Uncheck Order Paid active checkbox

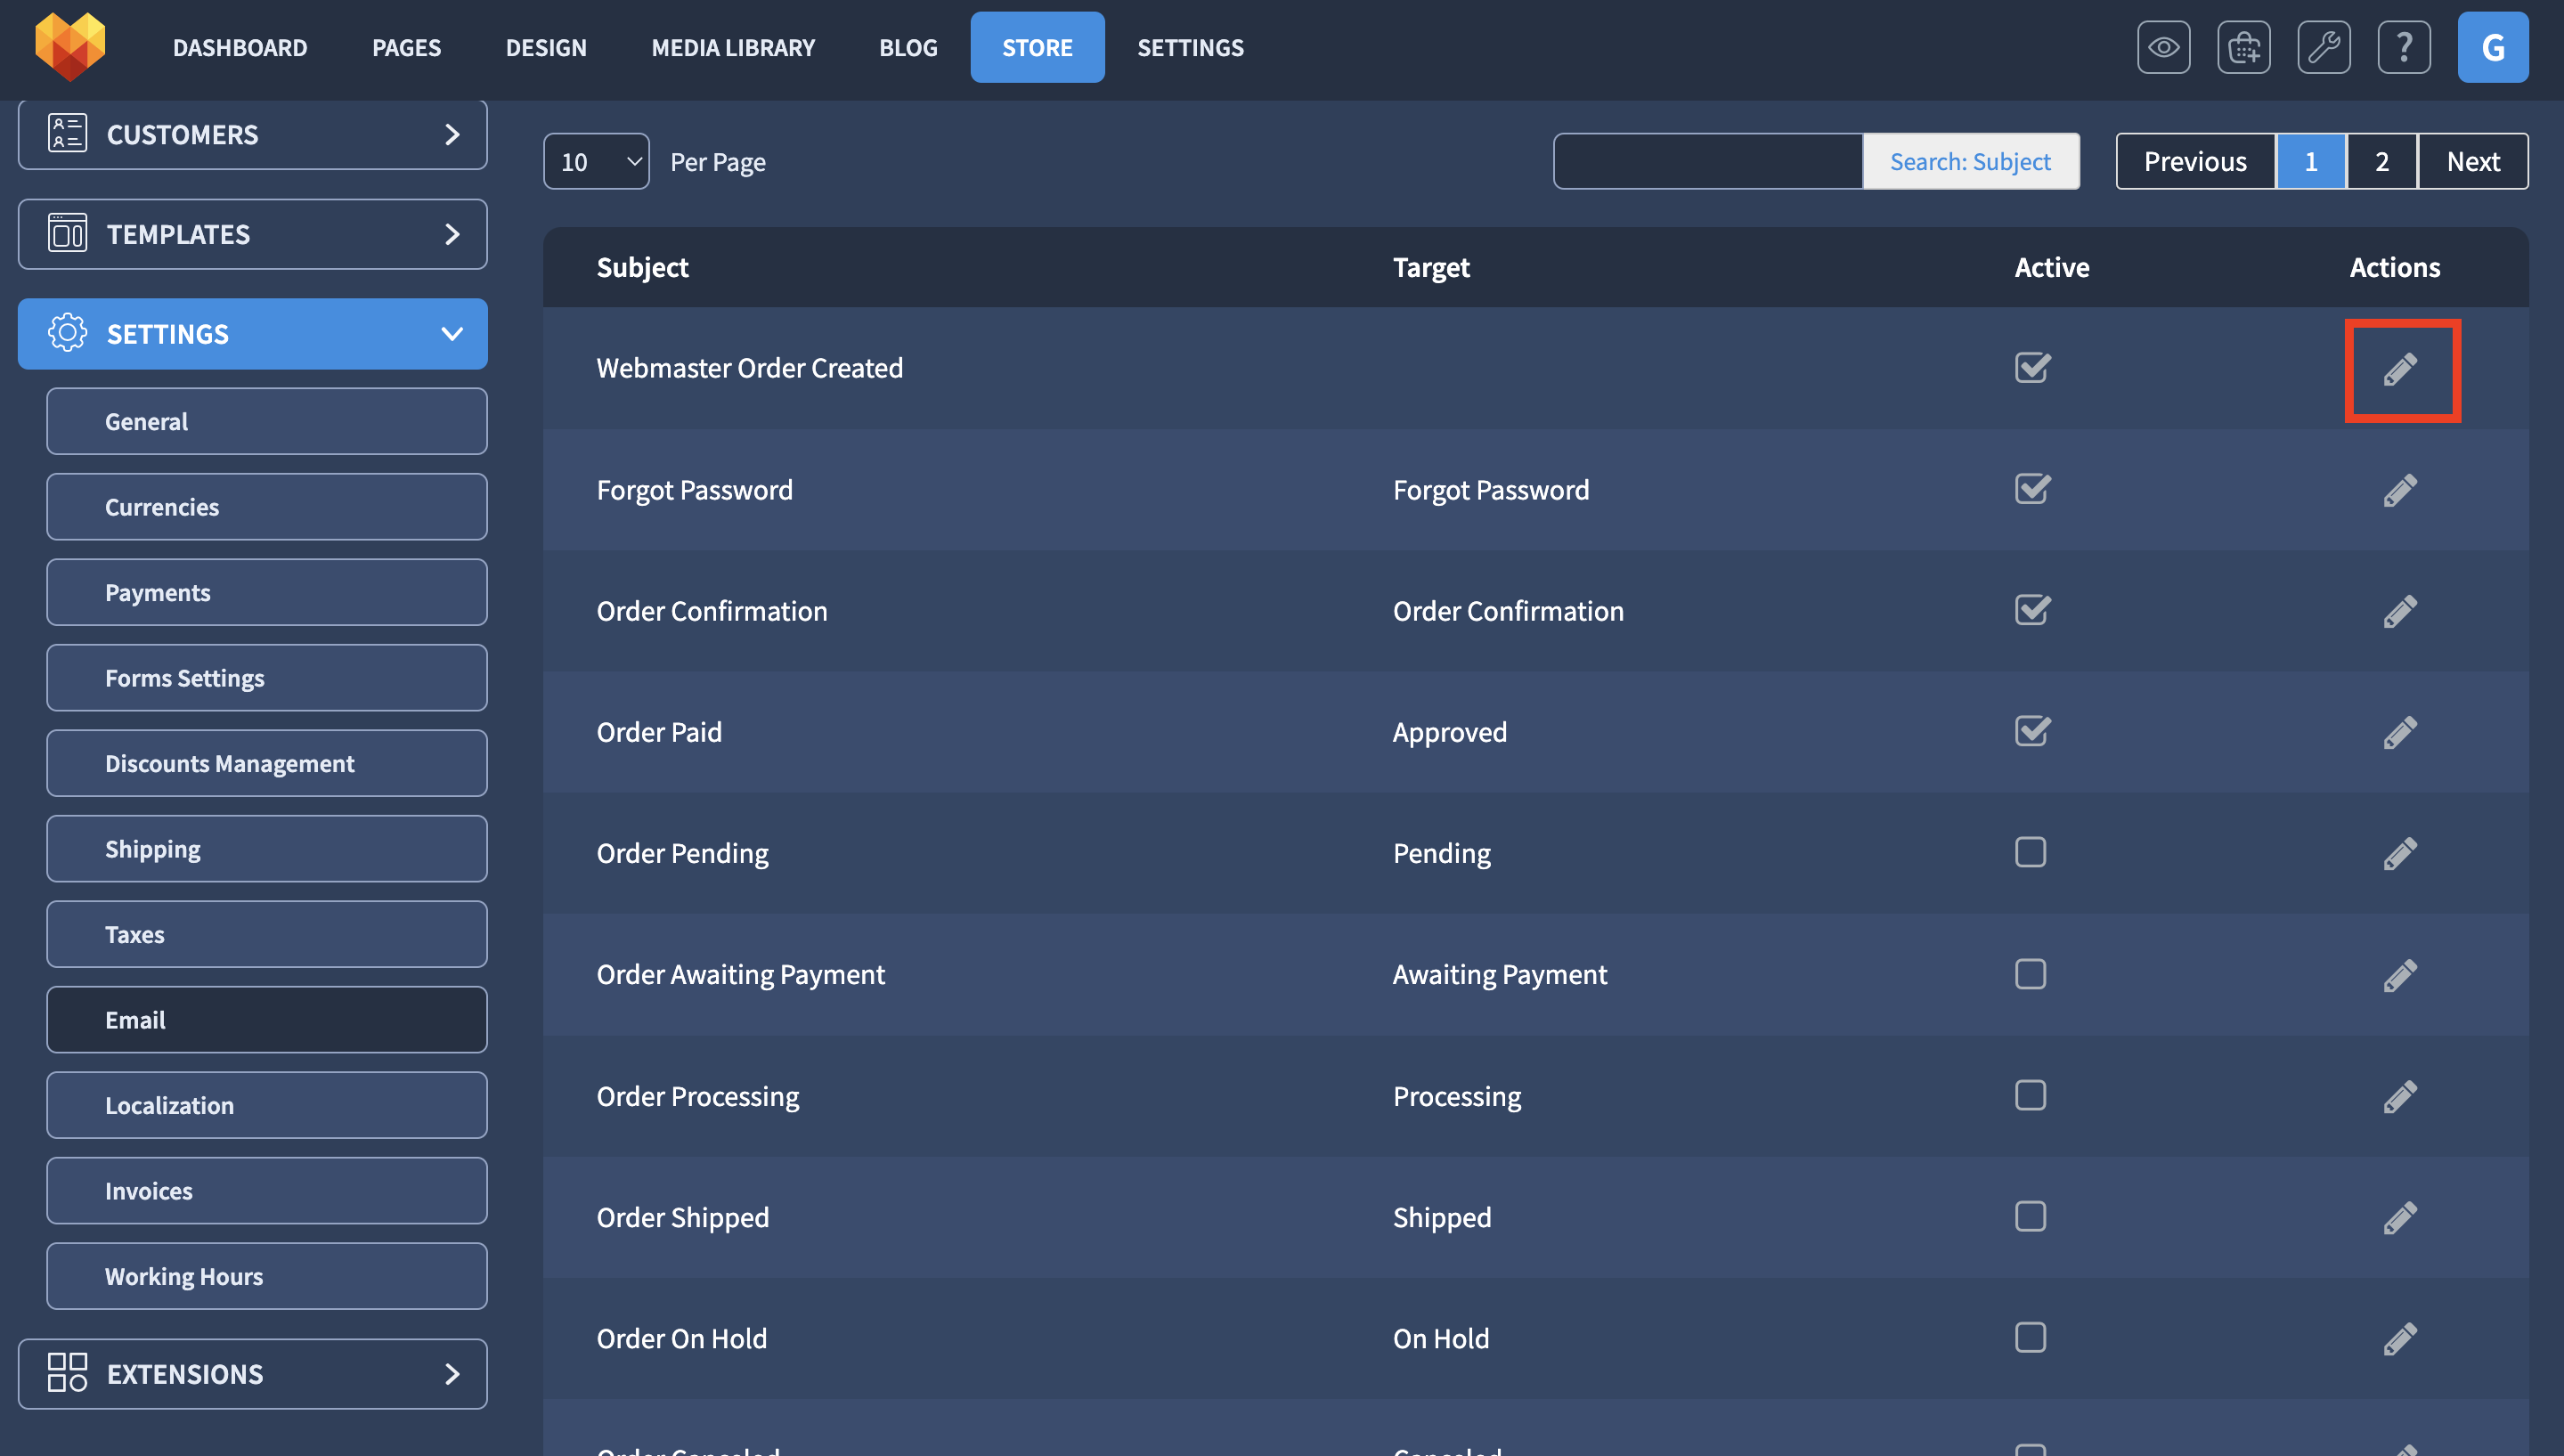tap(2032, 731)
